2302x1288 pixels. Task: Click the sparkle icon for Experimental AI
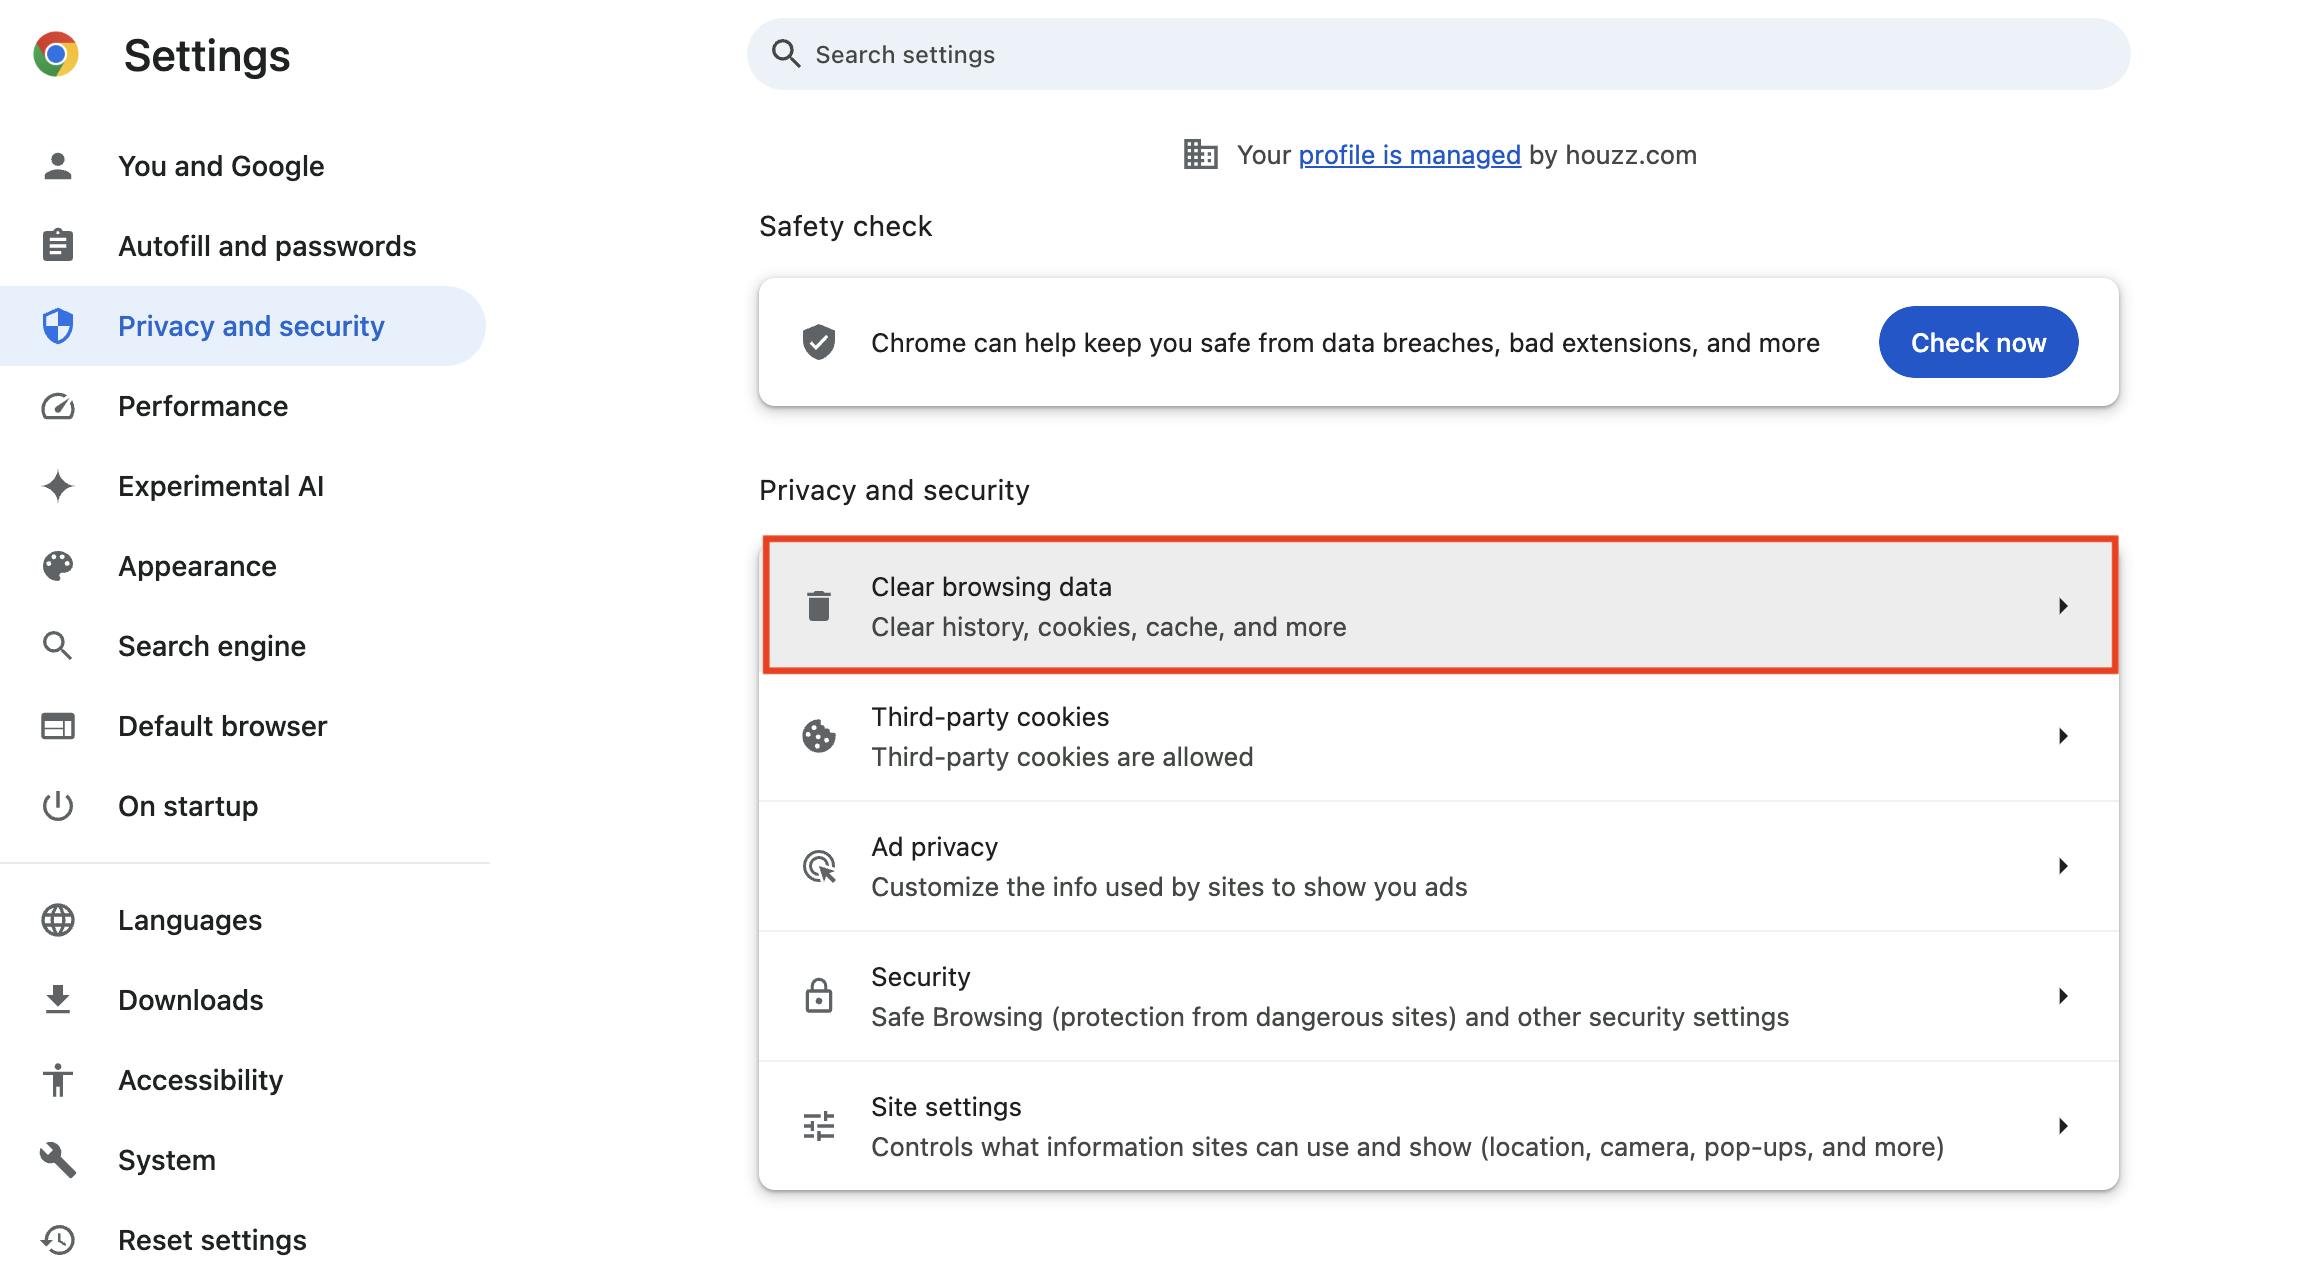(58, 486)
